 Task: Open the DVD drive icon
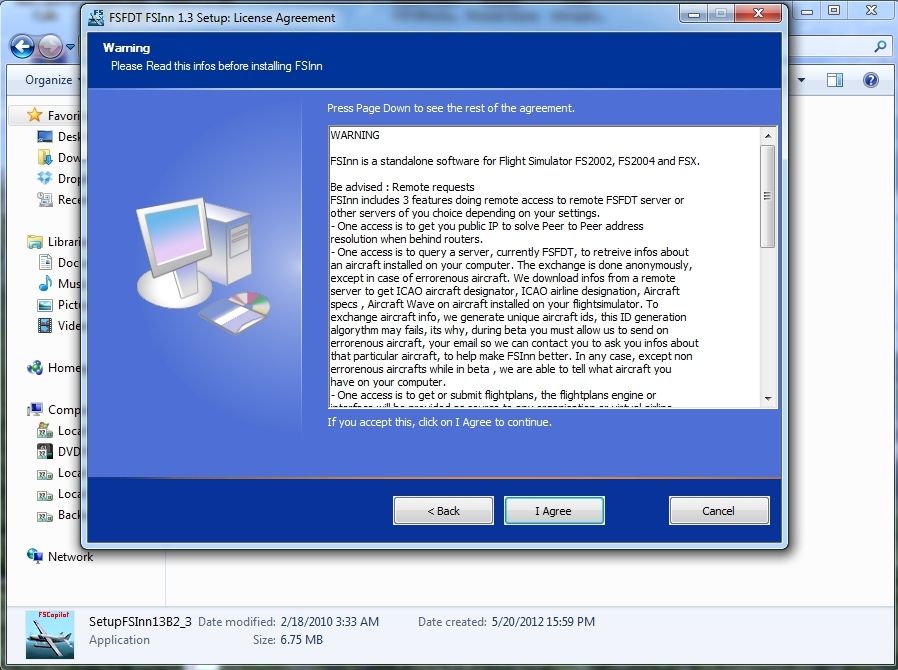tap(45, 451)
